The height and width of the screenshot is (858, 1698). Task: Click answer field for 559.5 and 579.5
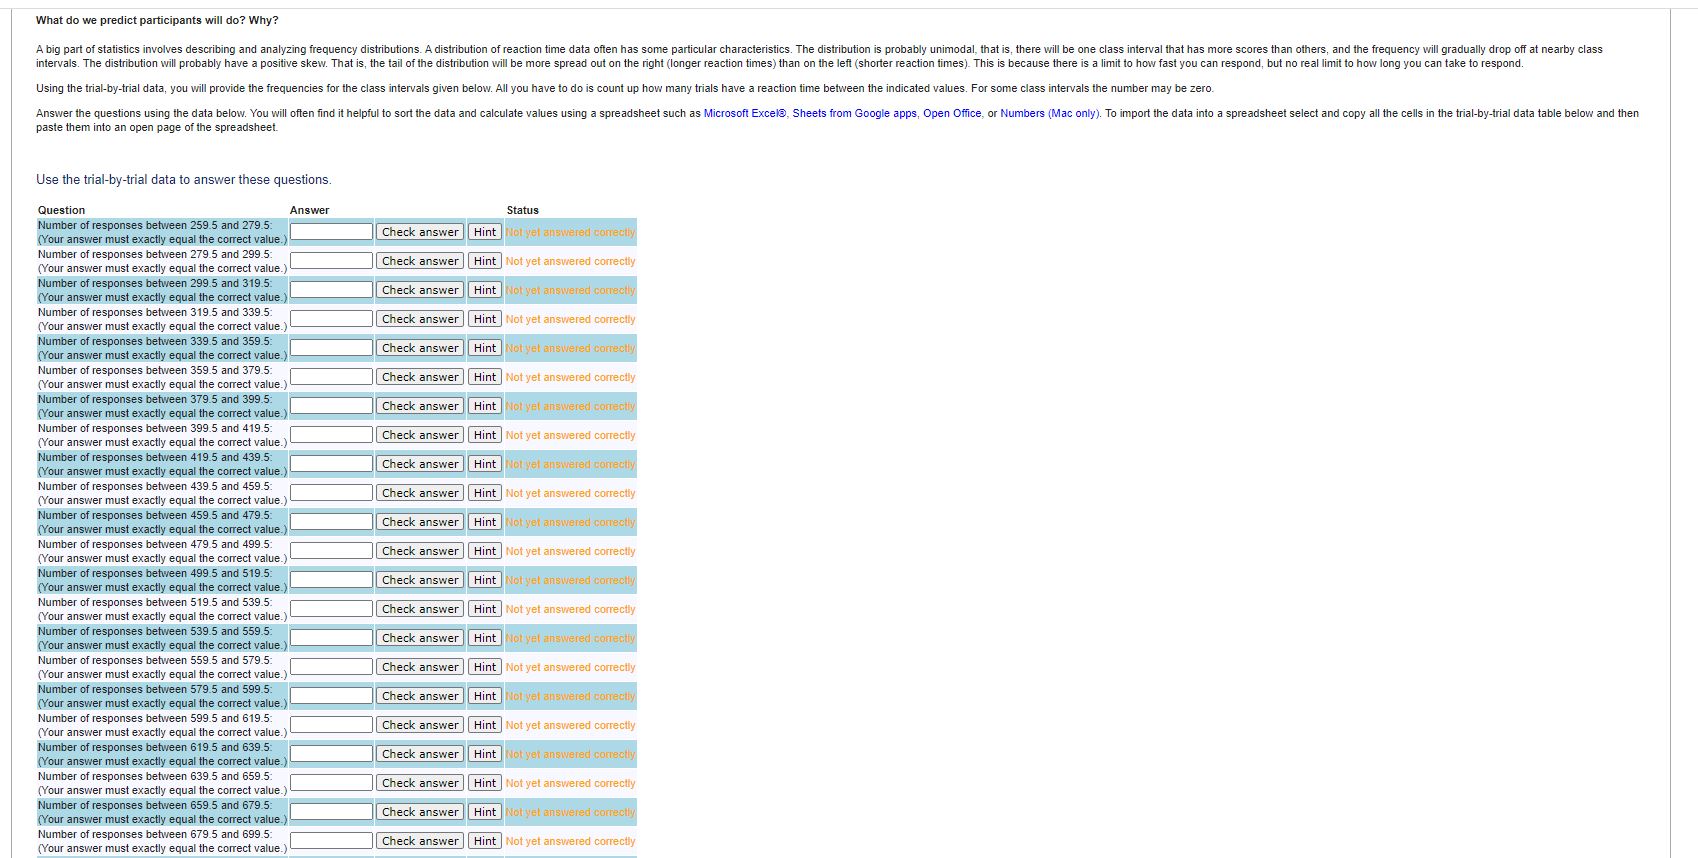[x=332, y=666]
